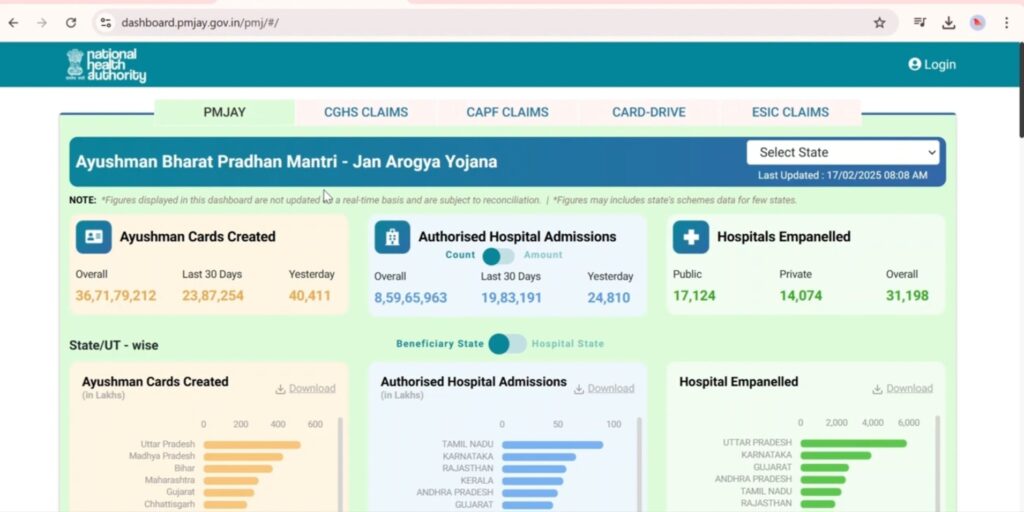Viewport: 1024px width, 512px height.
Task: Open the ESIC CLAIMS tab
Action: click(x=790, y=112)
